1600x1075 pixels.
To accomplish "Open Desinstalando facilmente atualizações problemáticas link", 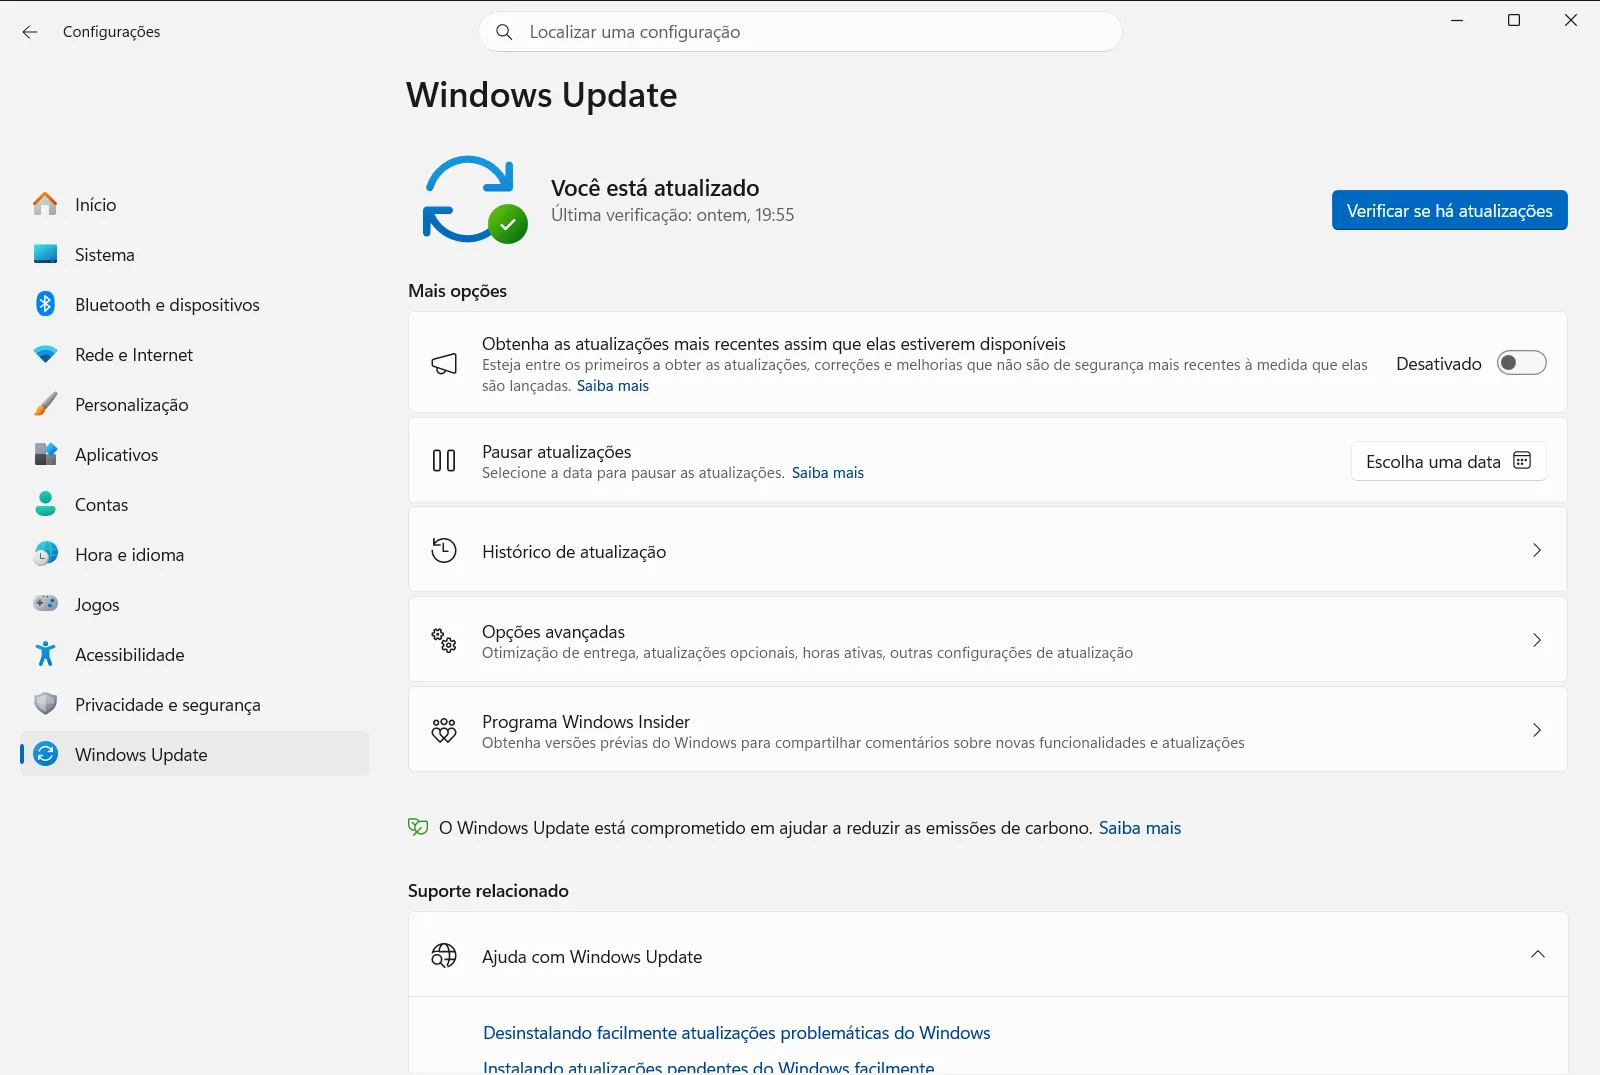I will (736, 1033).
